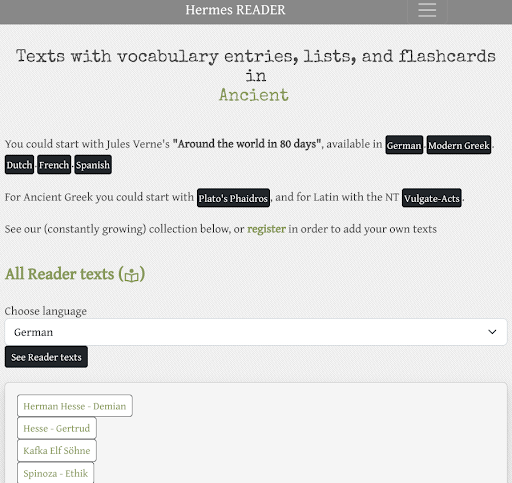
Task: Open Hesse - Gertrud text
Action: tap(57, 428)
